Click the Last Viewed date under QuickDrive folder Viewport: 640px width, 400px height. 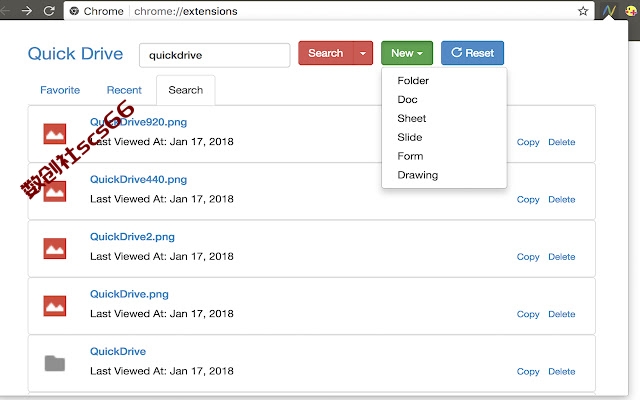point(162,371)
